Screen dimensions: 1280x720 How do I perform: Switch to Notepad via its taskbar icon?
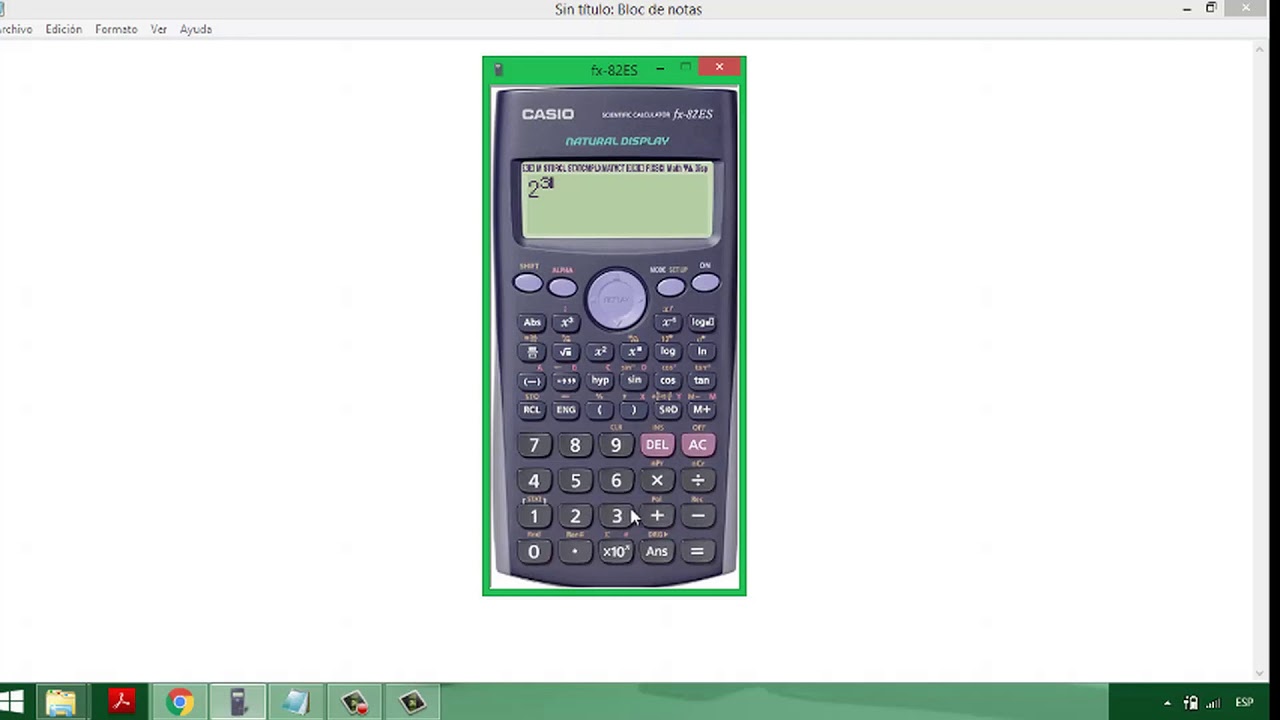(297, 702)
